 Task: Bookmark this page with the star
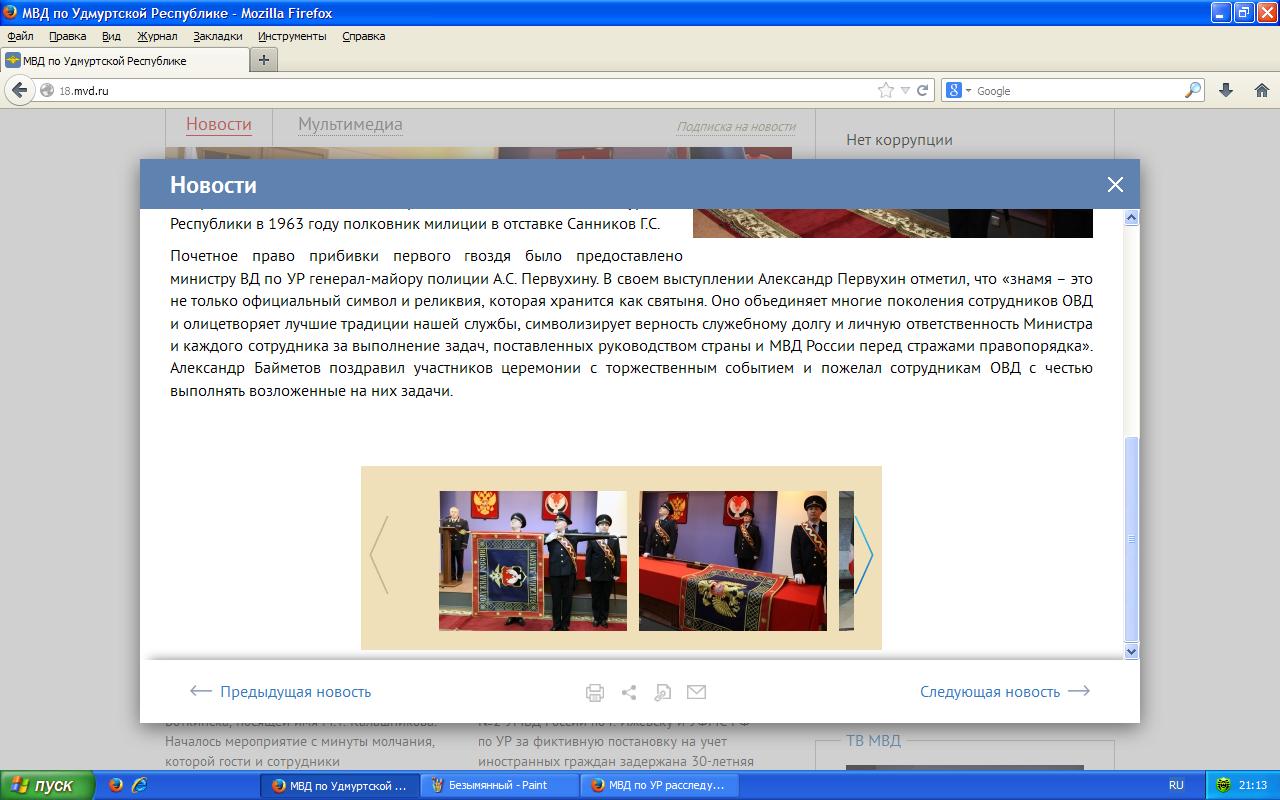coord(885,90)
